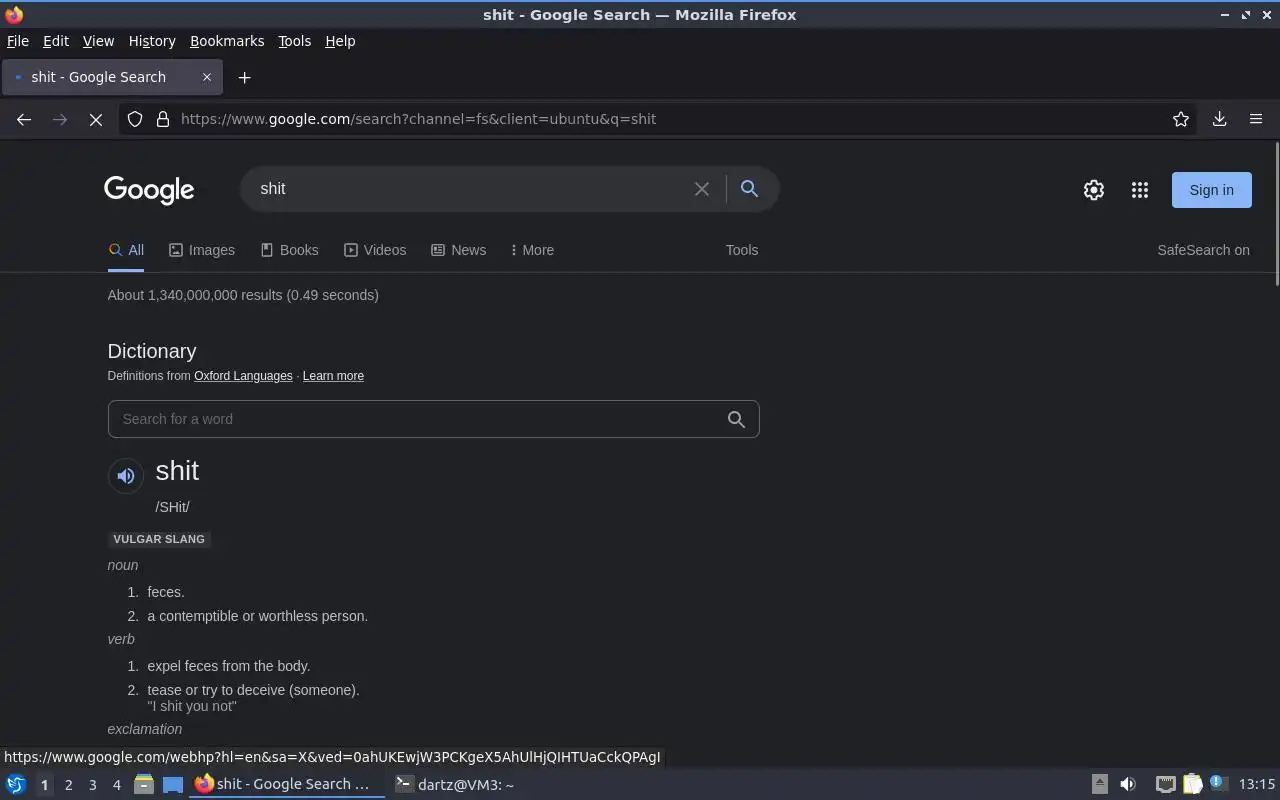
Task: Click the /SHit/ pronunciation text
Action: pos(172,507)
